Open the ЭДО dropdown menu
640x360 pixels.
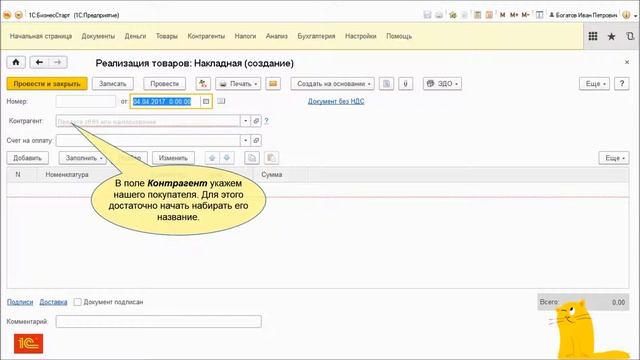(442, 84)
